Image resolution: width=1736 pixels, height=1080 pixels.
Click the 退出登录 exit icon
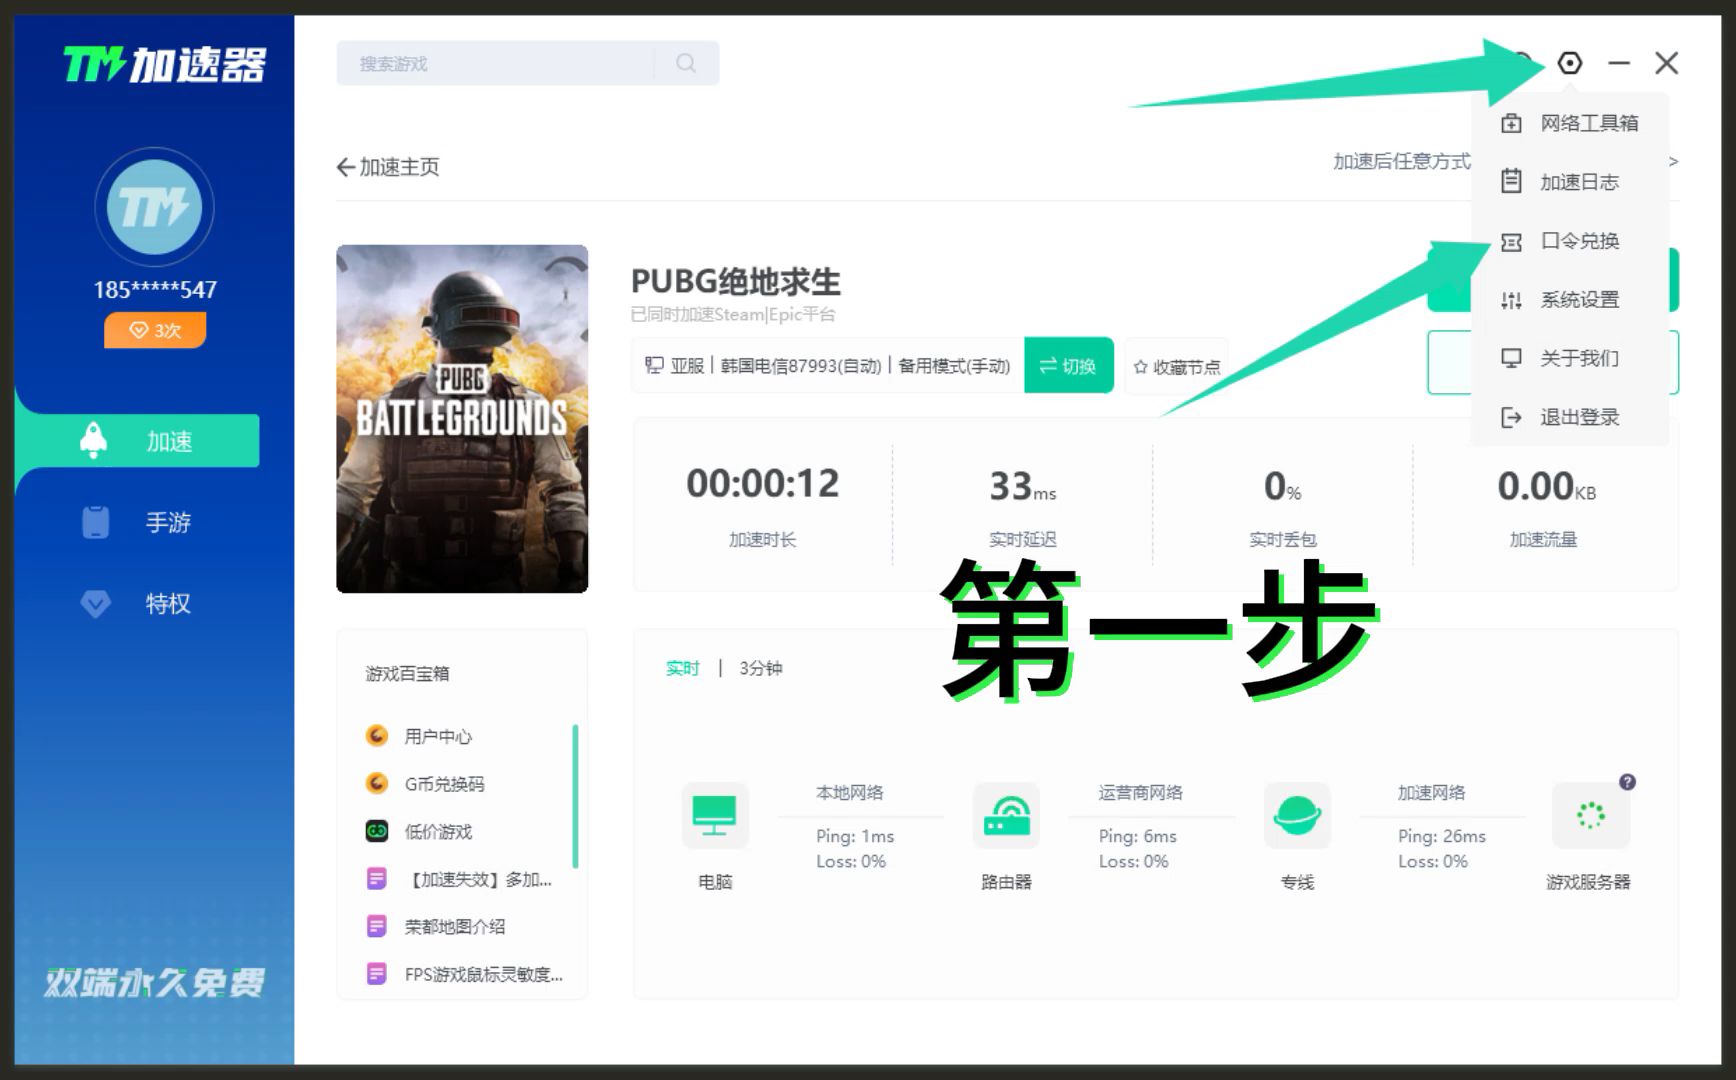click(x=1511, y=417)
